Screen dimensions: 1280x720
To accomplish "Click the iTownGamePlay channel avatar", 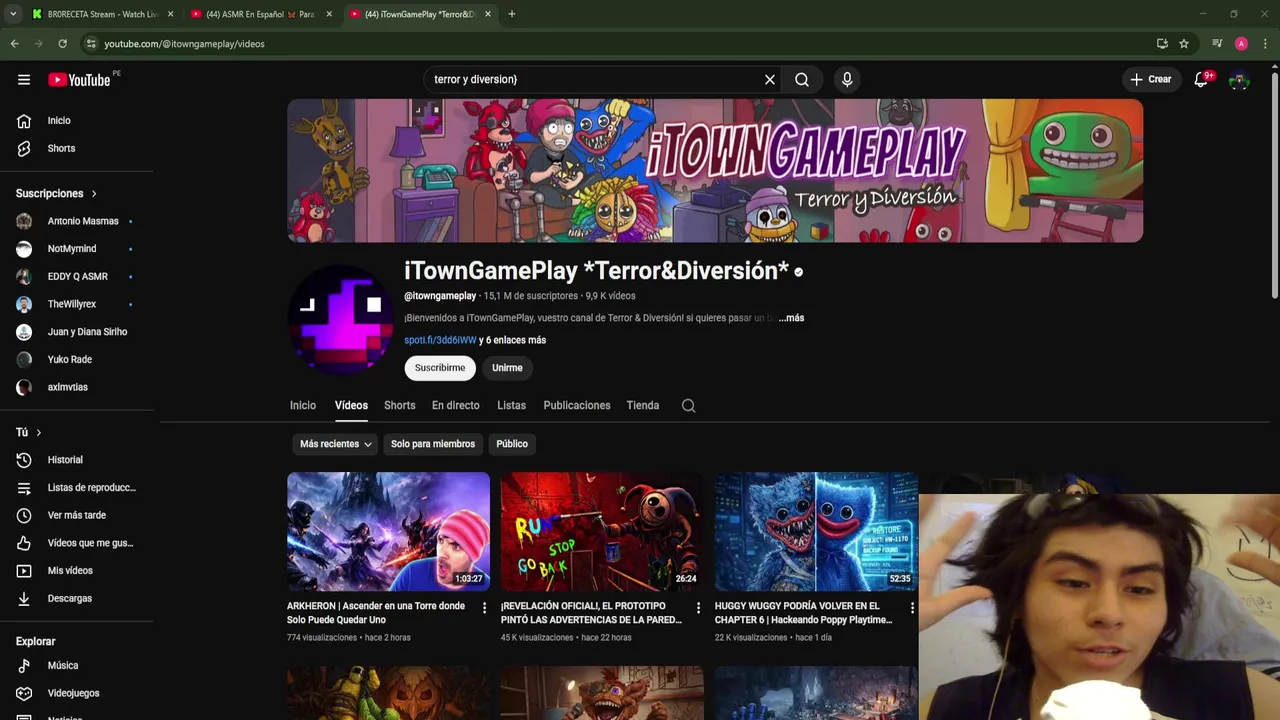I will pyautogui.click(x=341, y=319).
